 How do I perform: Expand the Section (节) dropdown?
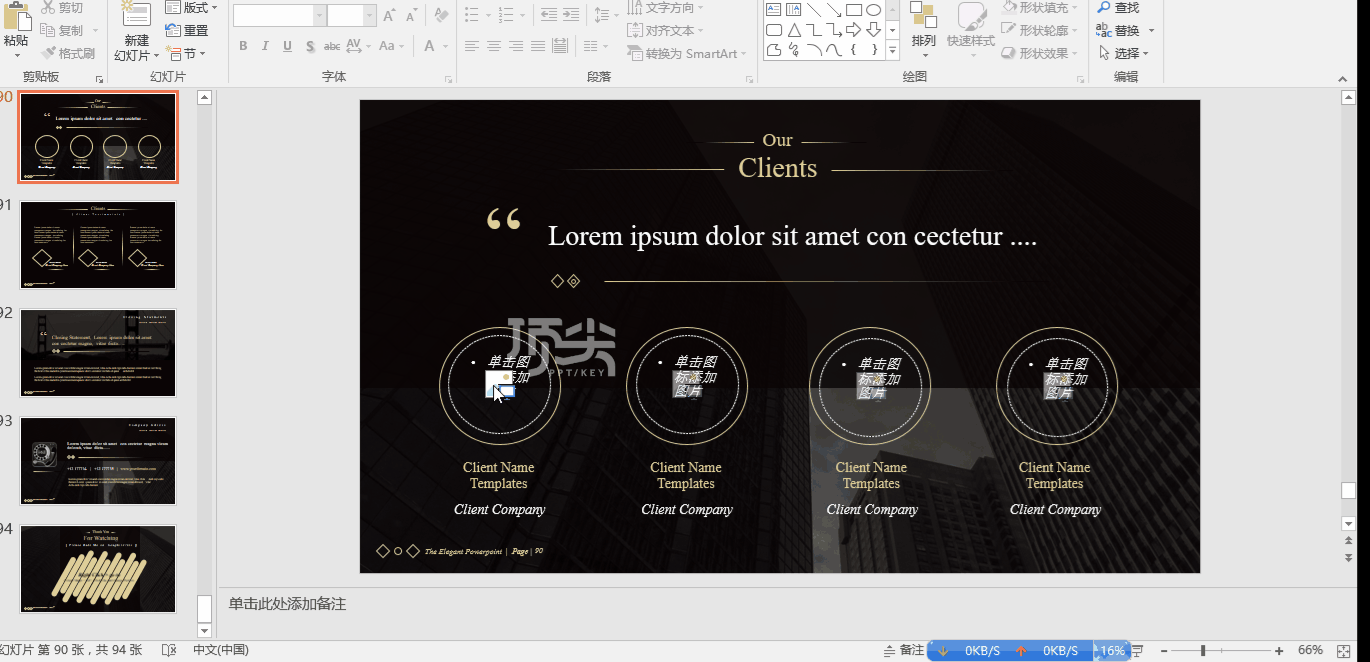(186, 54)
